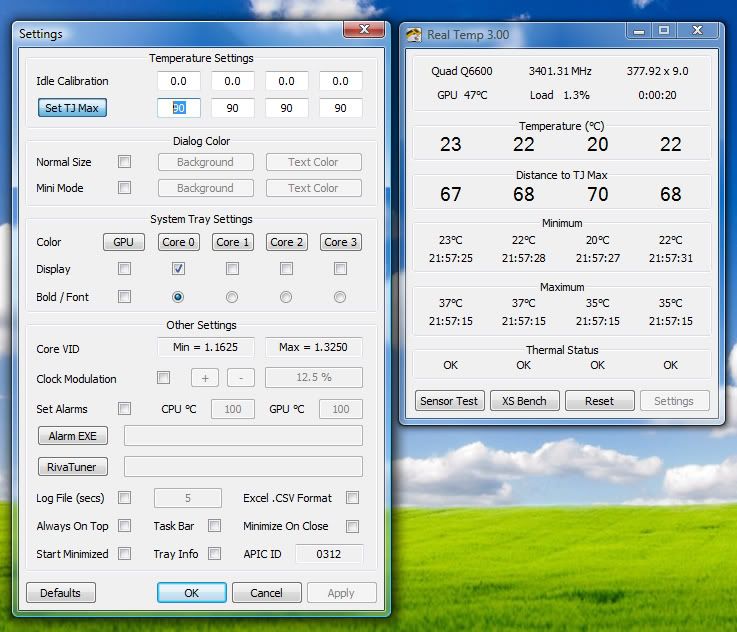Screen dimensions: 737x632
Task: Click the RivaTuner button
Action: pyautogui.click(x=73, y=467)
